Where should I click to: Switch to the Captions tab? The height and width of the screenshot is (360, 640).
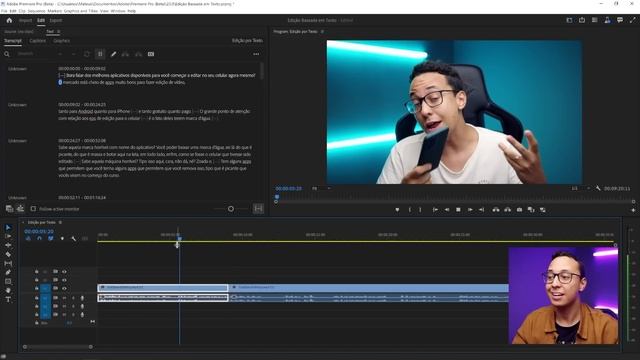pyautogui.click(x=38, y=41)
